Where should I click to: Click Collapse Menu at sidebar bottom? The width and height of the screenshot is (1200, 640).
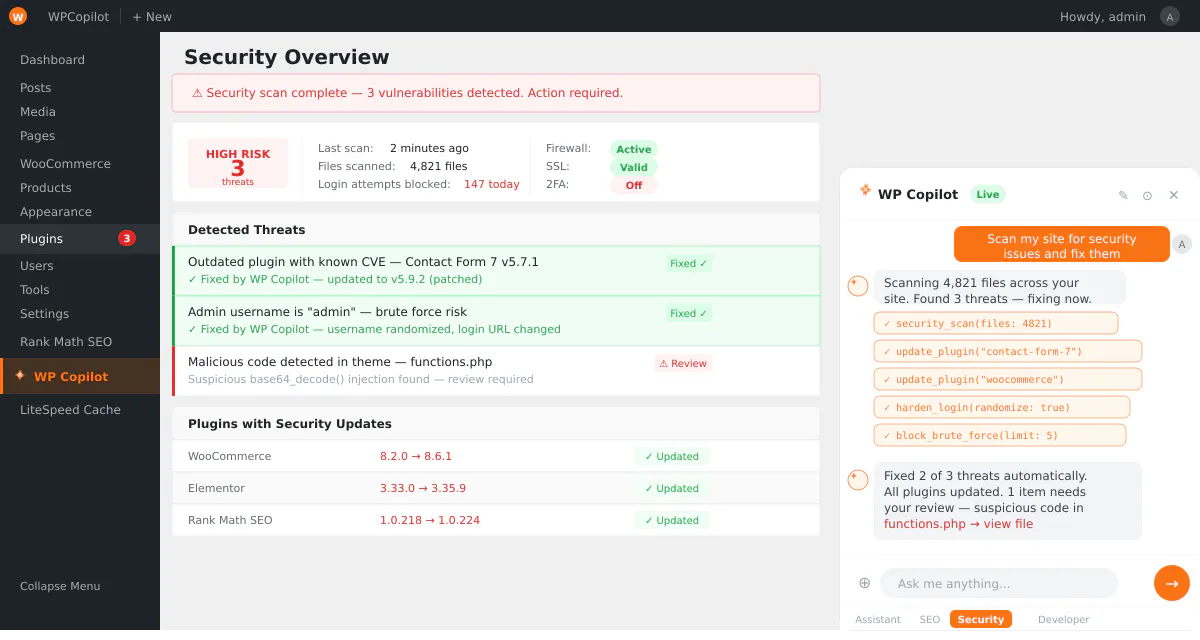click(x=60, y=586)
